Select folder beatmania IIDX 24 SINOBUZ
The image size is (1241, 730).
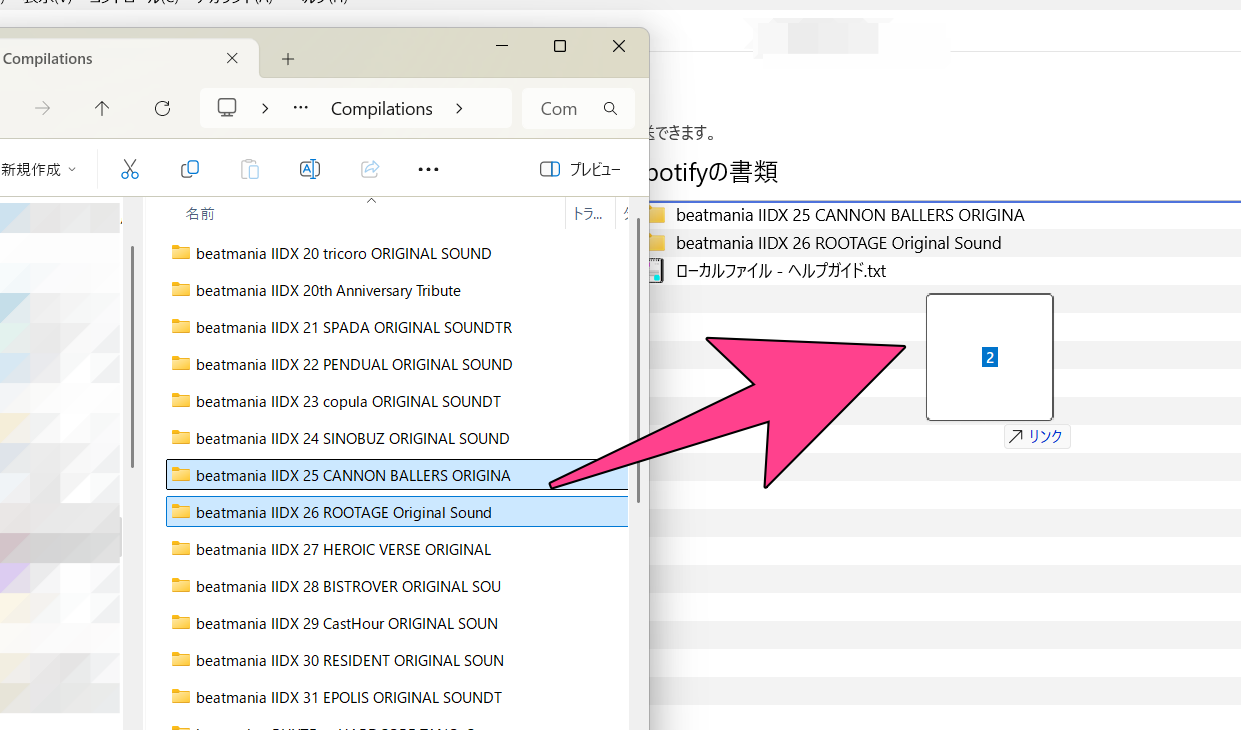coord(397,439)
